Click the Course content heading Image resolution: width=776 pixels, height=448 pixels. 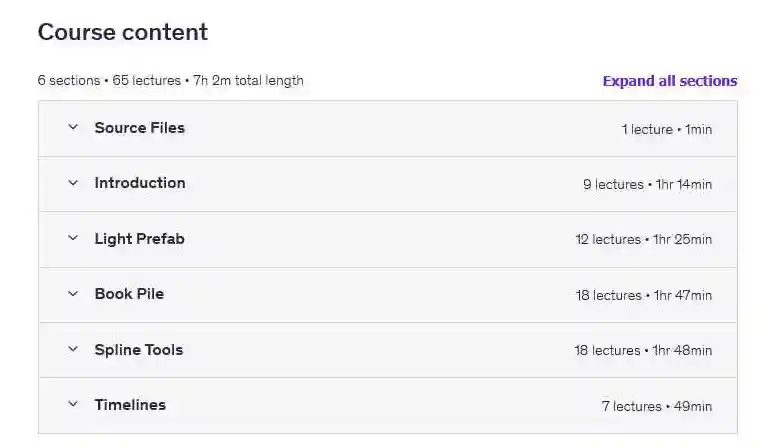click(x=122, y=32)
